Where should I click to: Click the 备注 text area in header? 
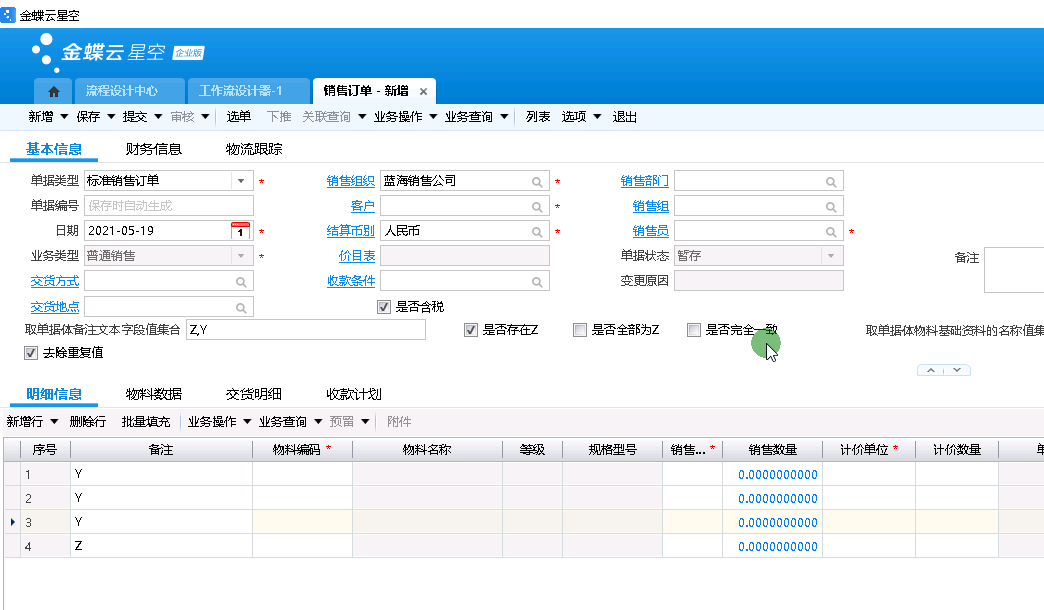[x=1014, y=270]
